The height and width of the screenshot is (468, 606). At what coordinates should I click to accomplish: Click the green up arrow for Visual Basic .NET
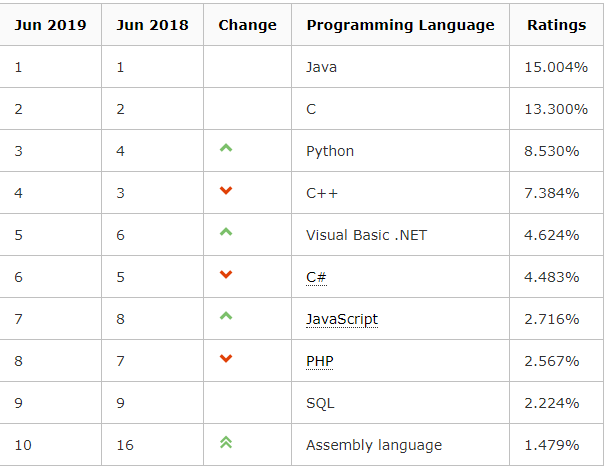(226, 232)
